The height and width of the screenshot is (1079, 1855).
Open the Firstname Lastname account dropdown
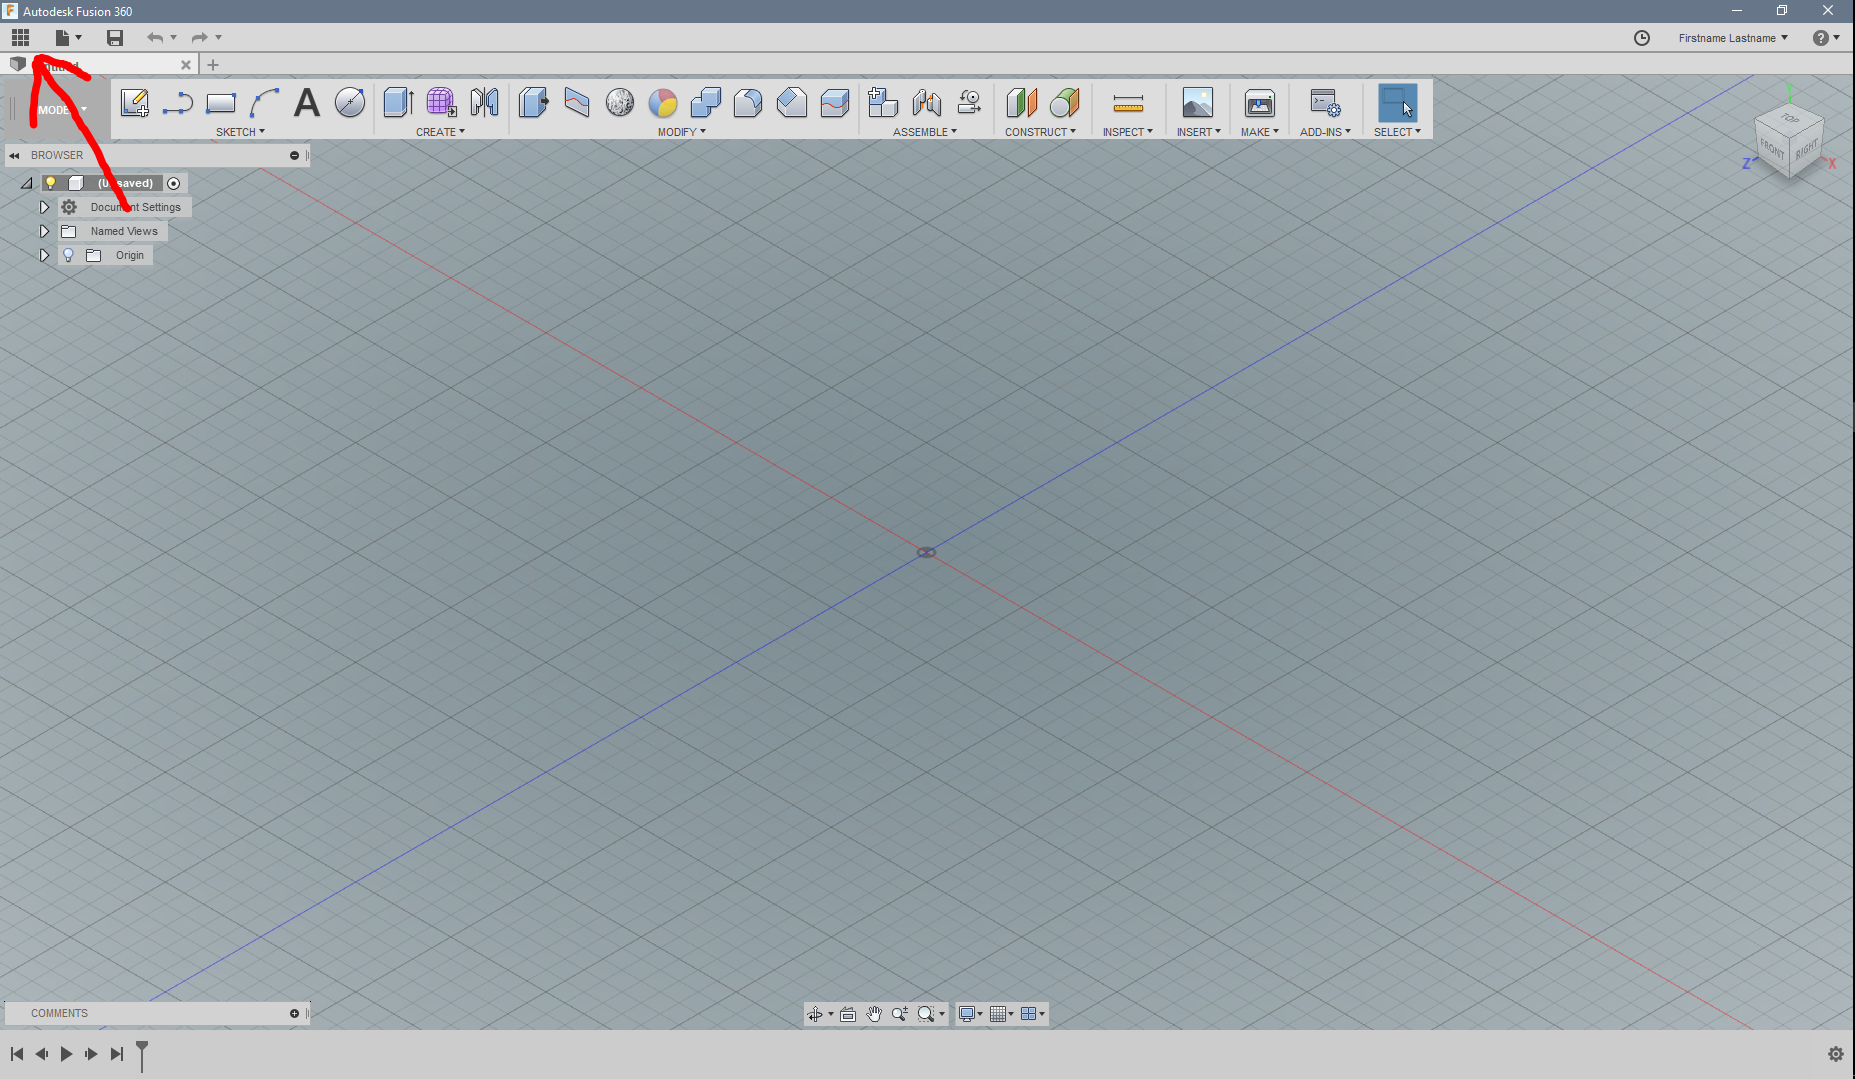click(1732, 38)
